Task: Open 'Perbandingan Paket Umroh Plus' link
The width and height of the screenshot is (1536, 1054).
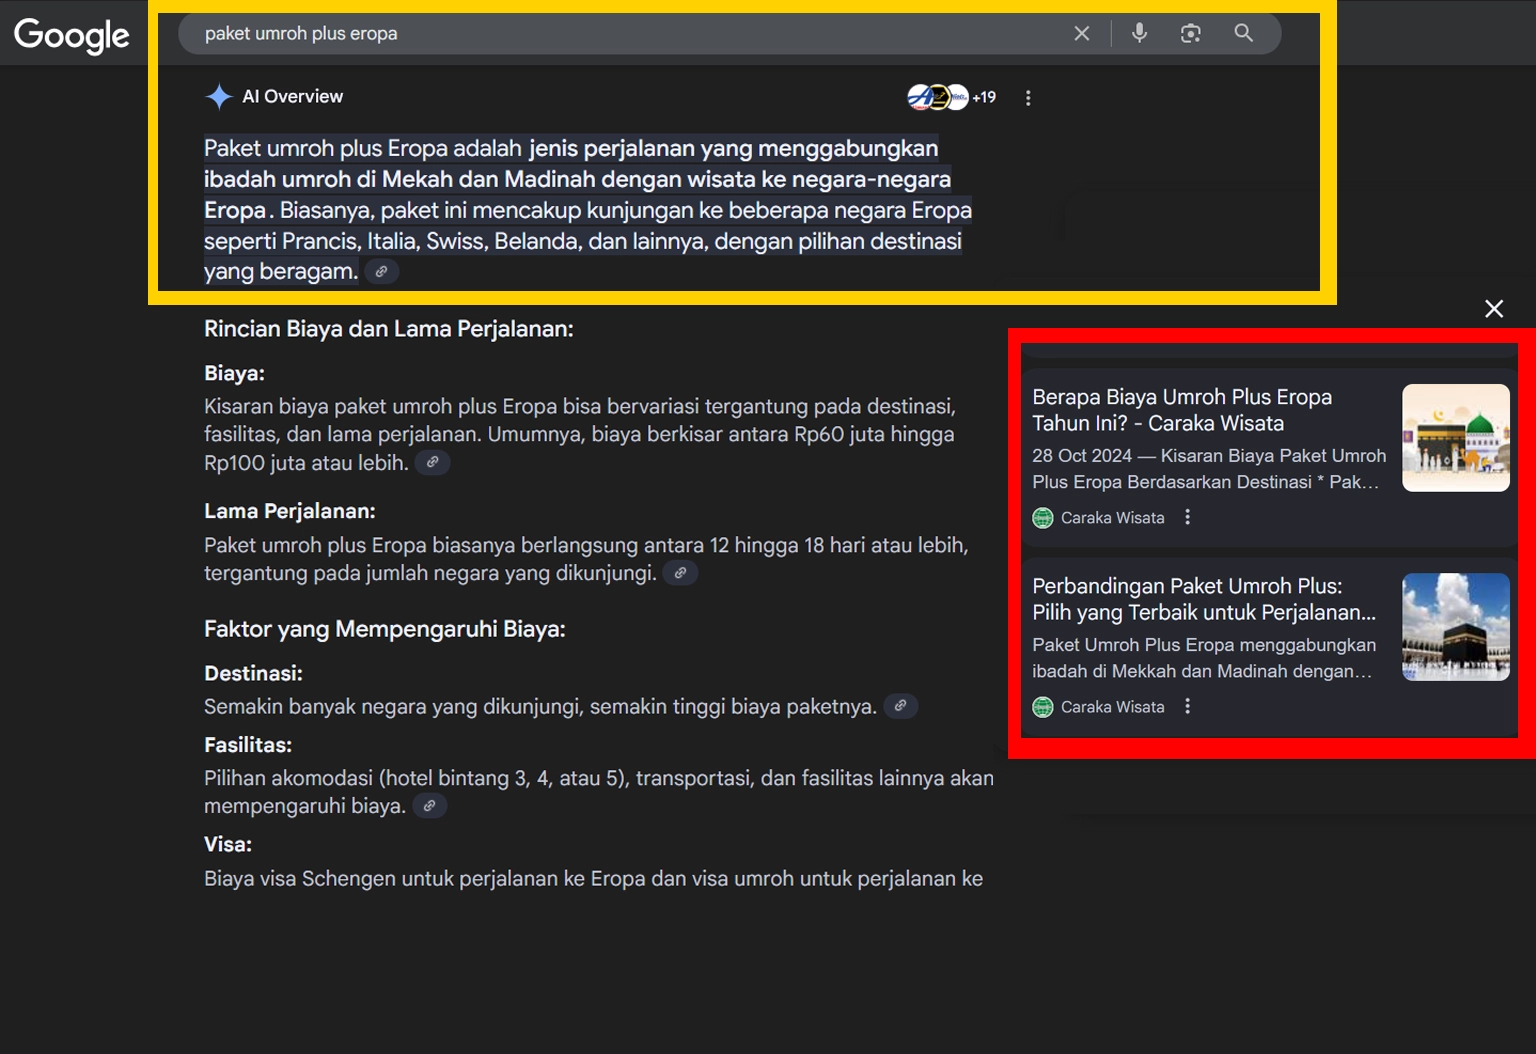Action: pyautogui.click(x=1204, y=599)
